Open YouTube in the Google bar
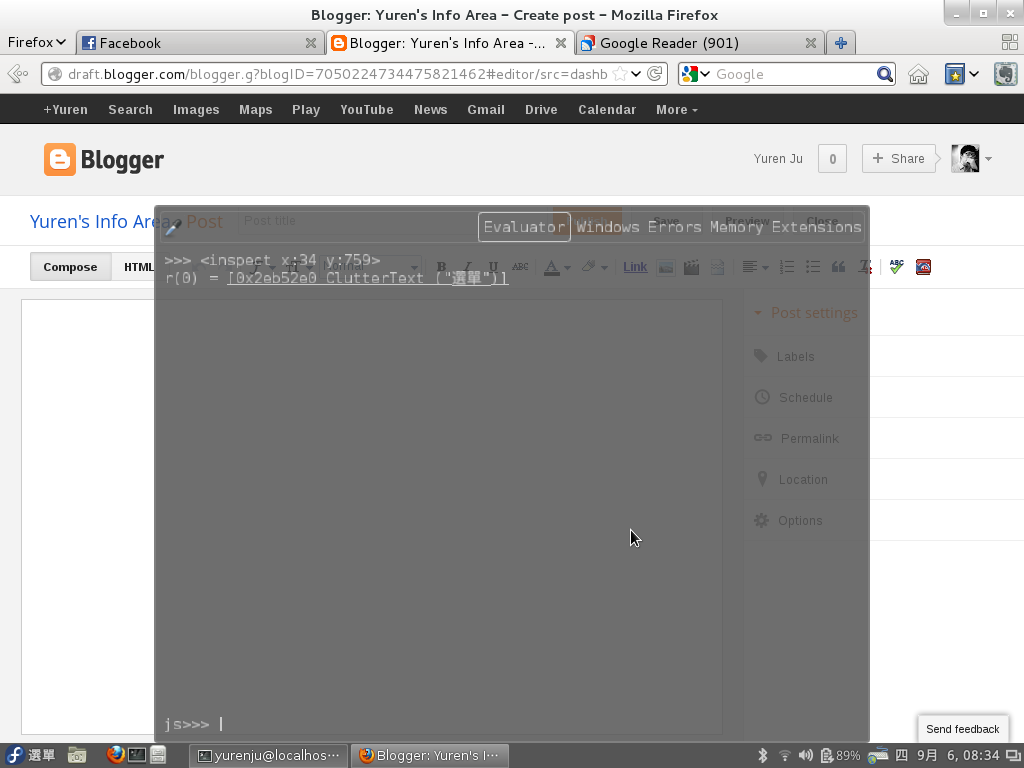 coord(366,110)
